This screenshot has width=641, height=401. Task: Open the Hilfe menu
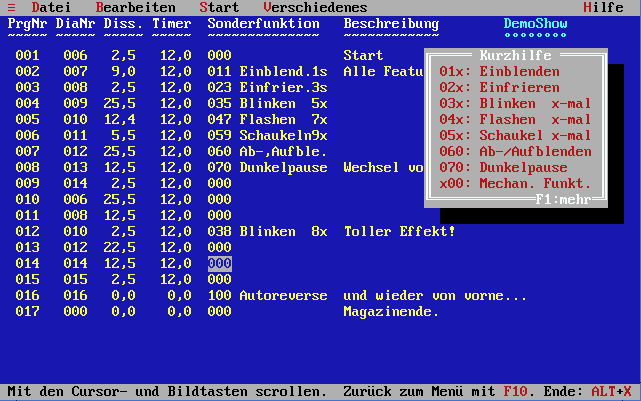tap(603, 7)
